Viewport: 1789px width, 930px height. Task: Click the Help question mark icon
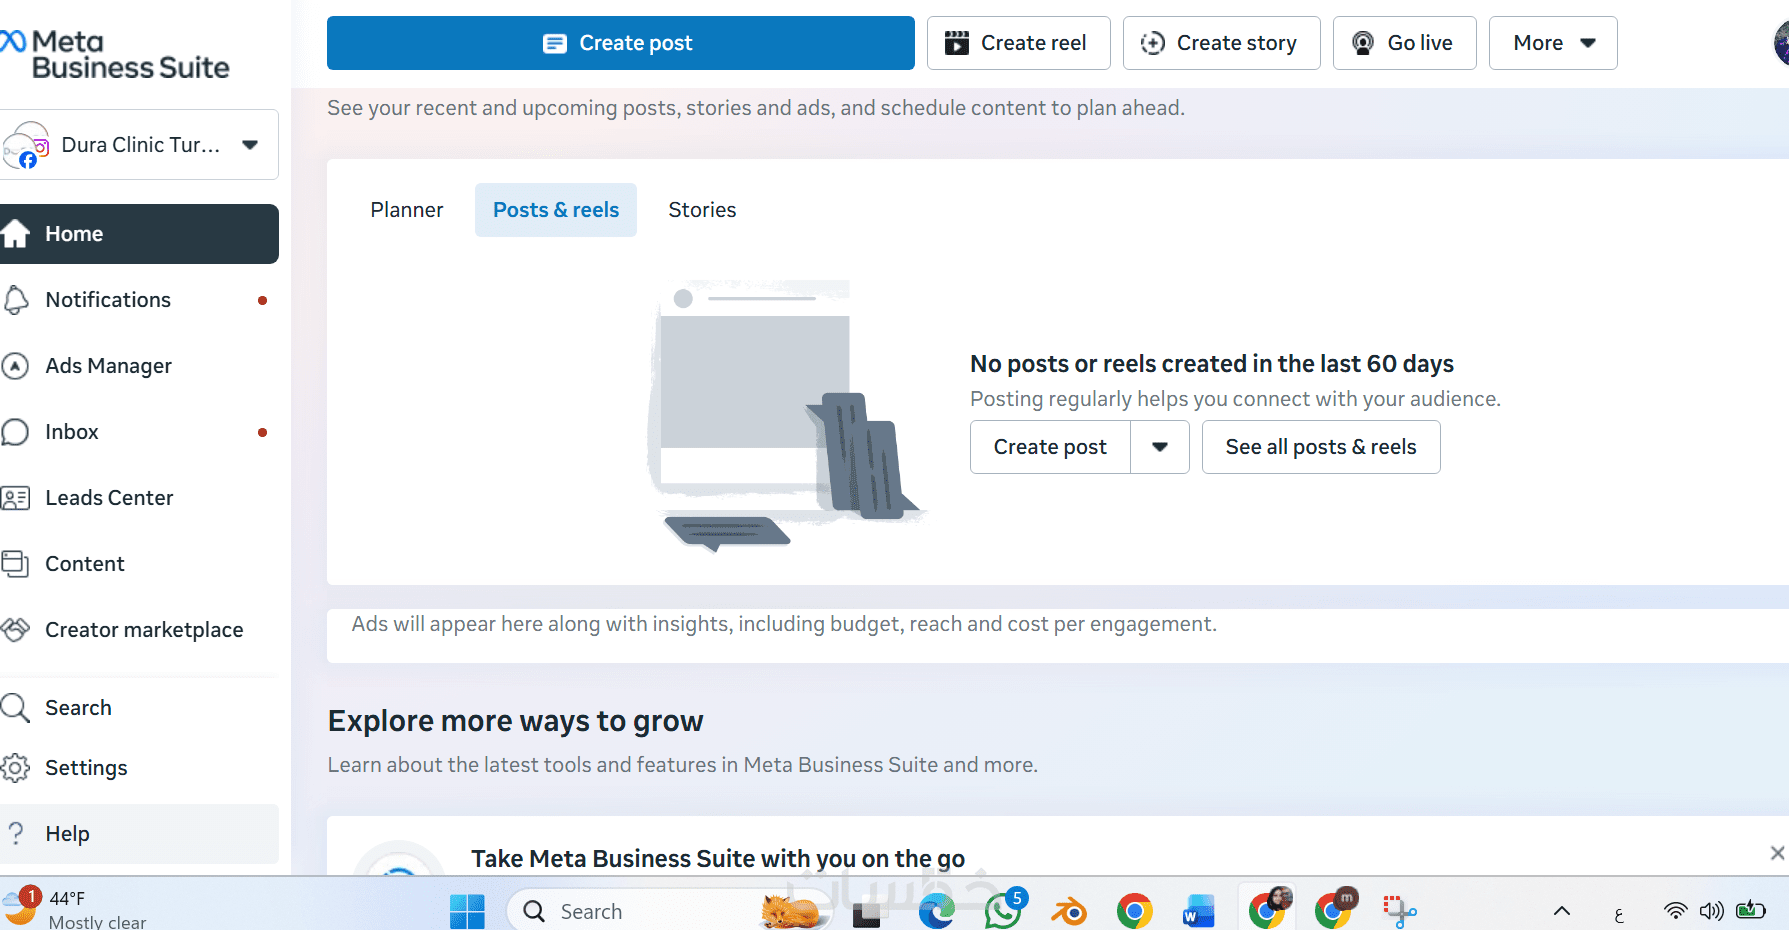click(x=16, y=834)
